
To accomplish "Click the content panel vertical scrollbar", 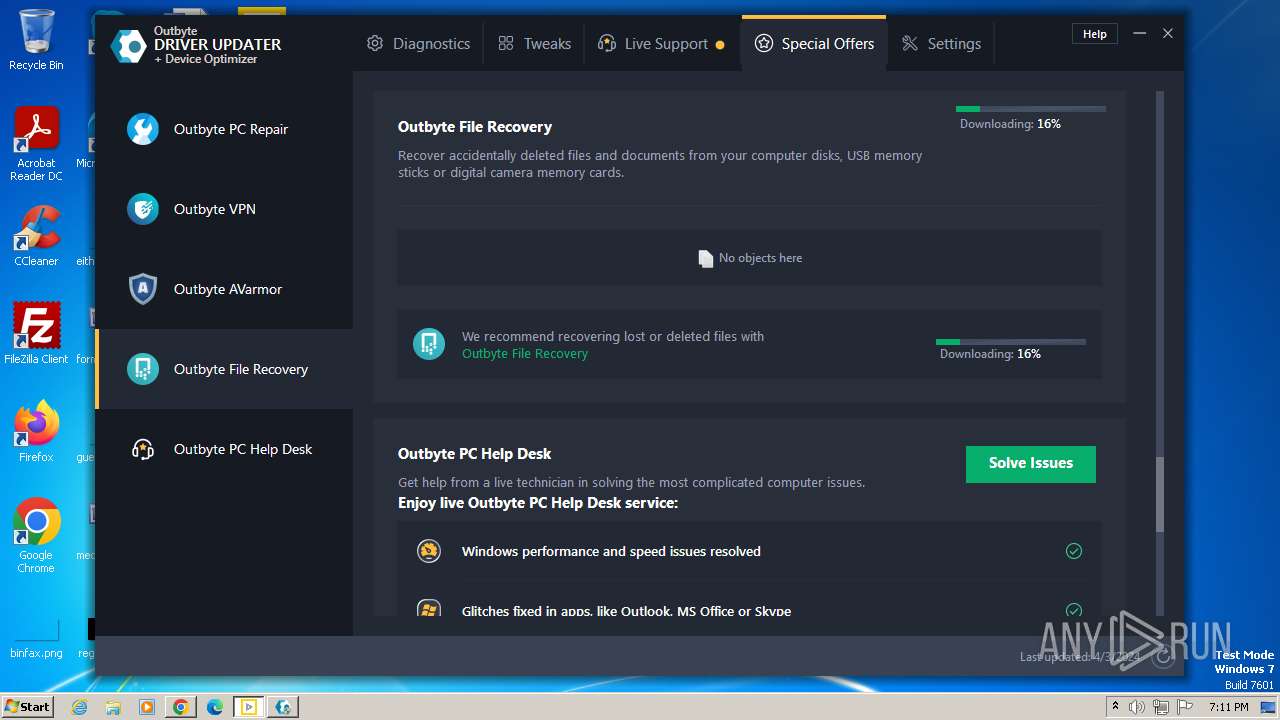I will click(x=1160, y=495).
